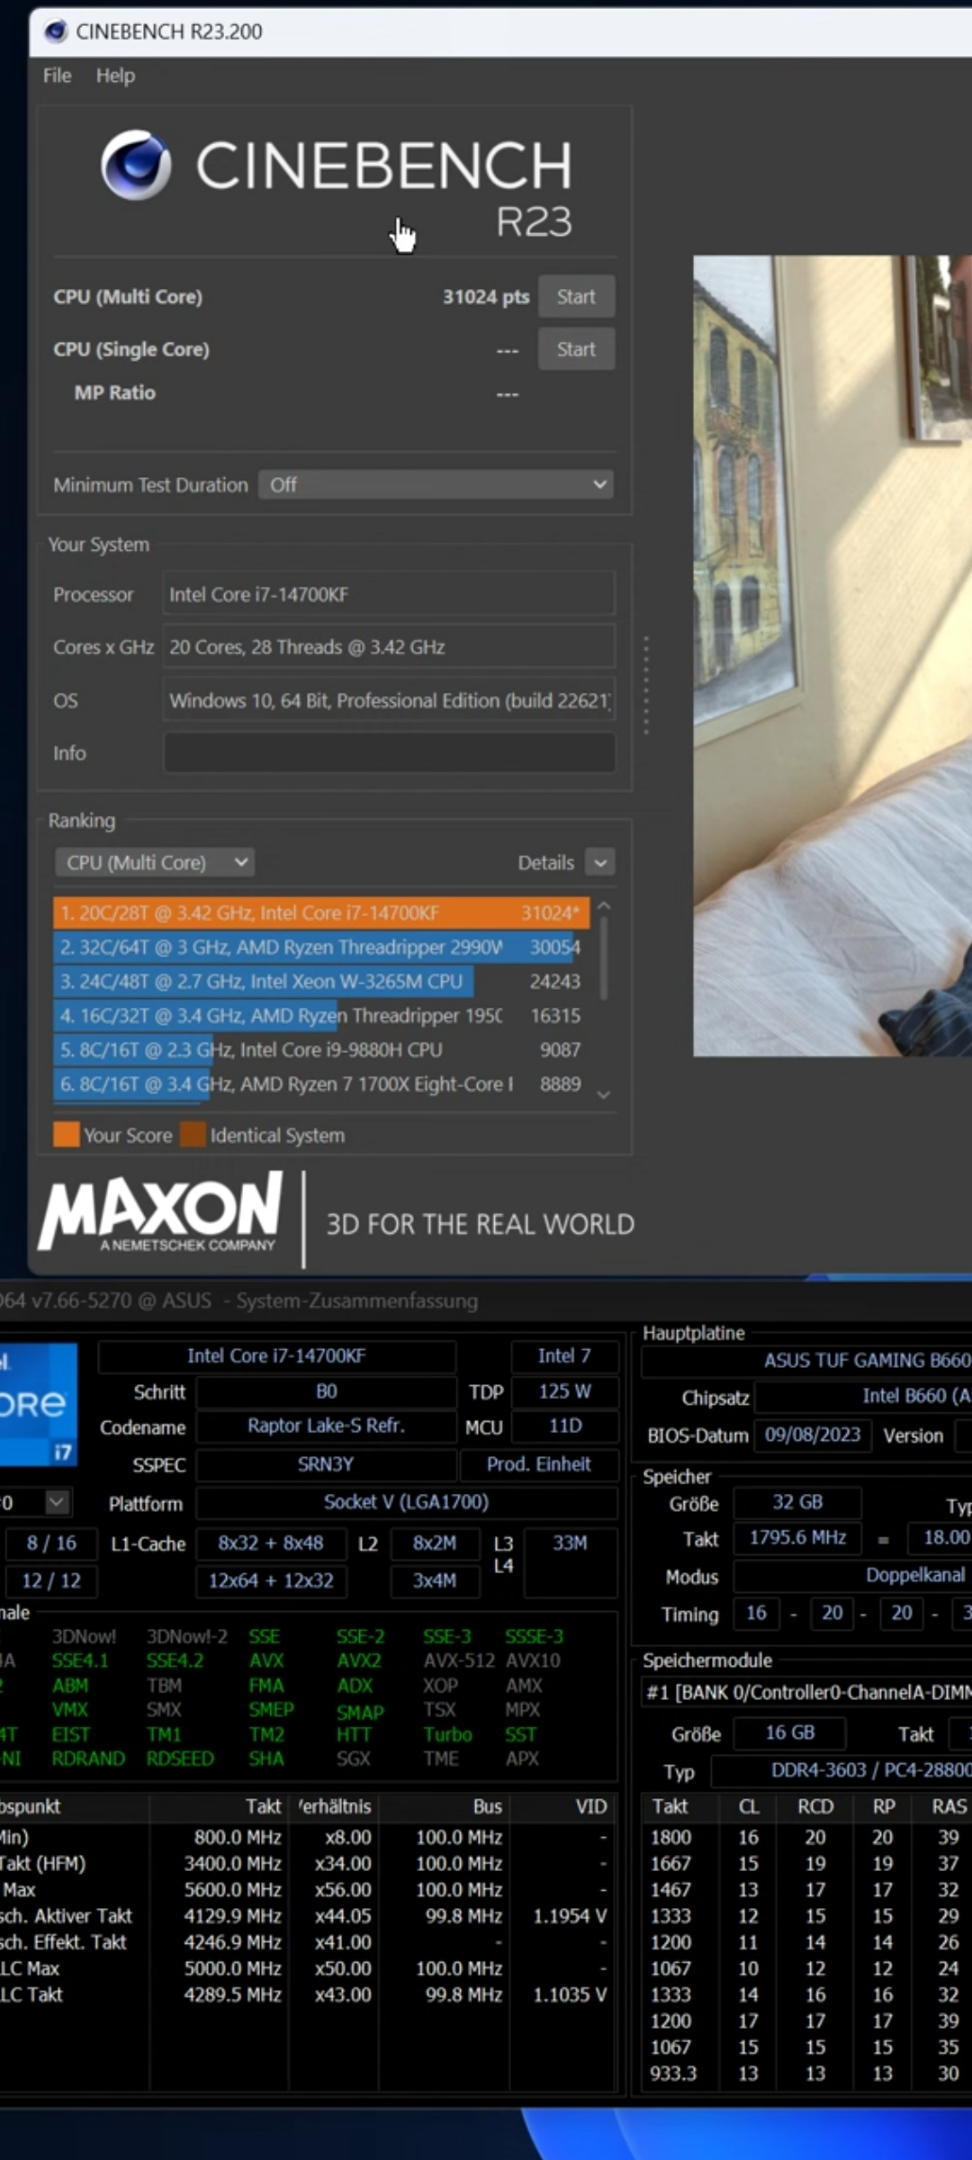The image size is (972, 2160).
Task: Click the SSPEC SRN3Y value
Action: [326, 1464]
